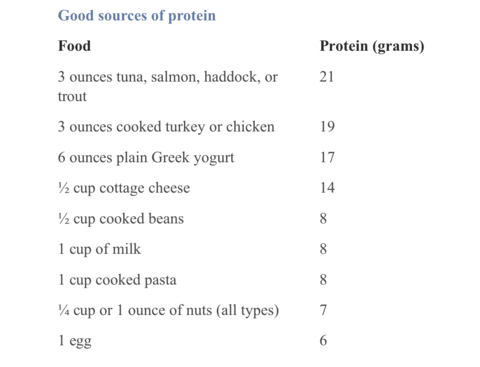Click the tuna, salmon, haddock row text
480x367 pixels.
coord(168,86)
